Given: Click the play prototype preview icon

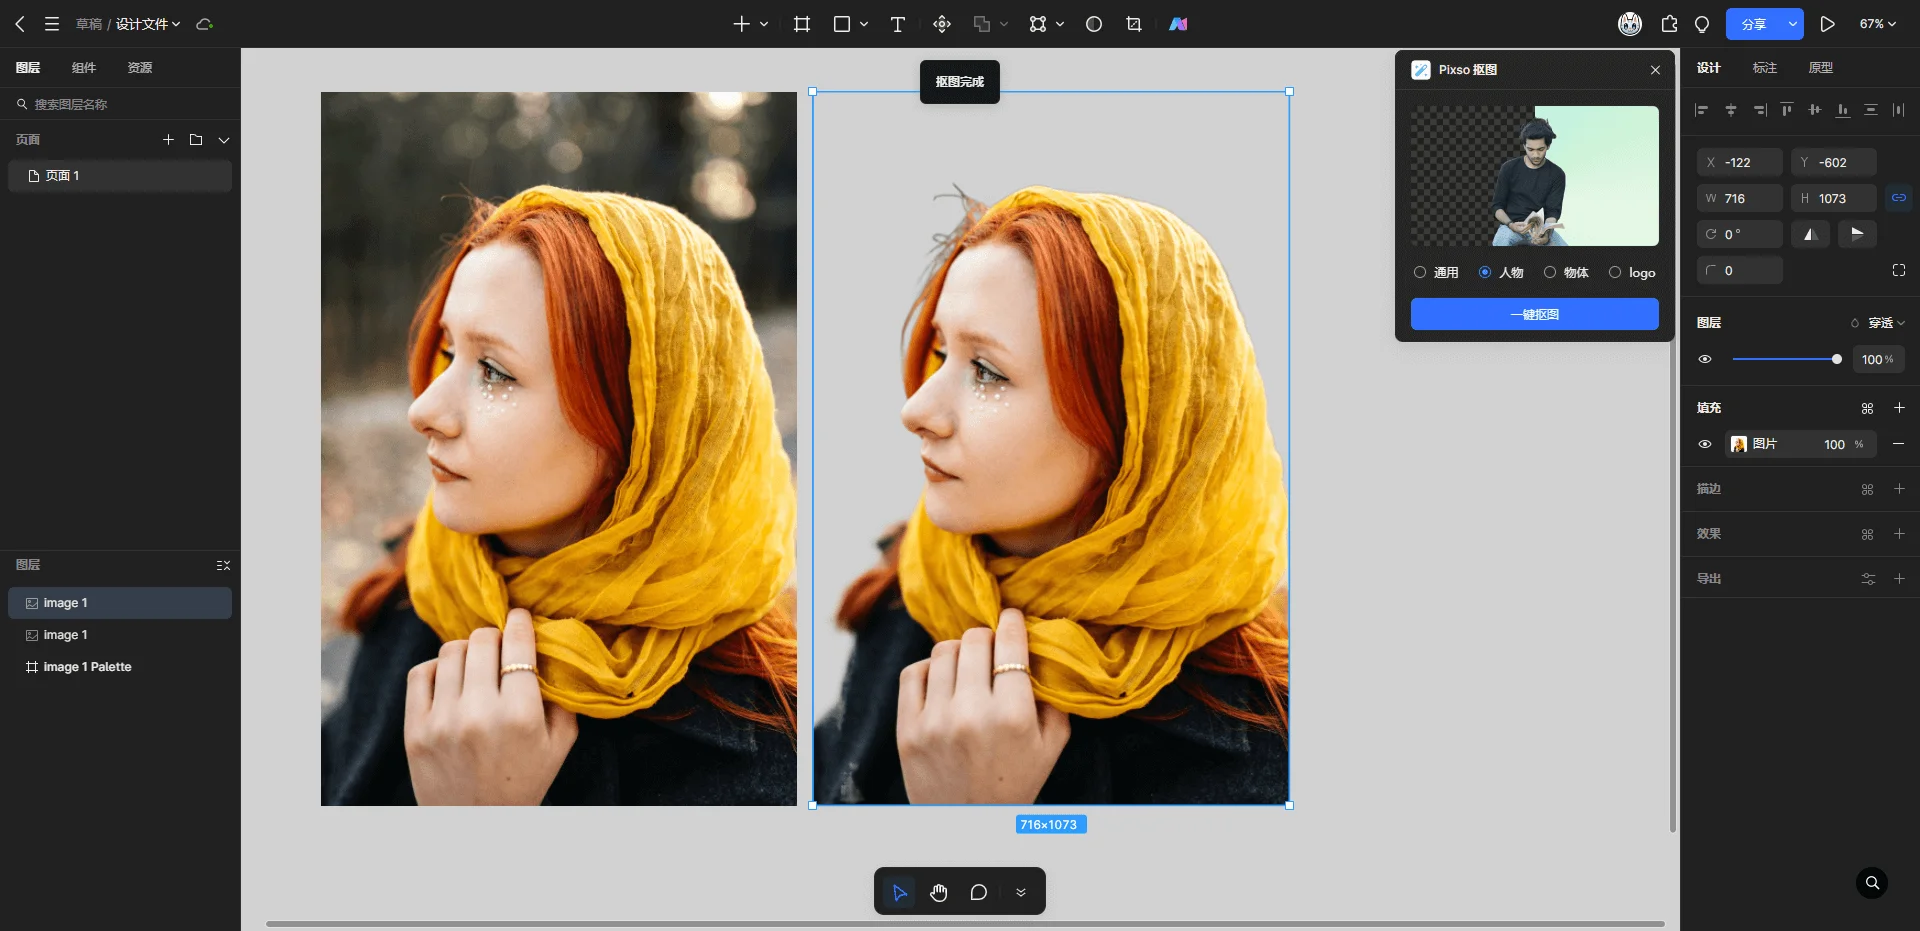Looking at the screenshot, I should pyautogui.click(x=1827, y=24).
